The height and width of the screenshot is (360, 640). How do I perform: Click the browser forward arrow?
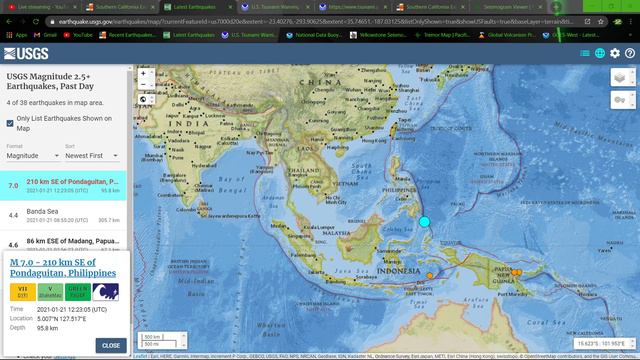point(22,22)
